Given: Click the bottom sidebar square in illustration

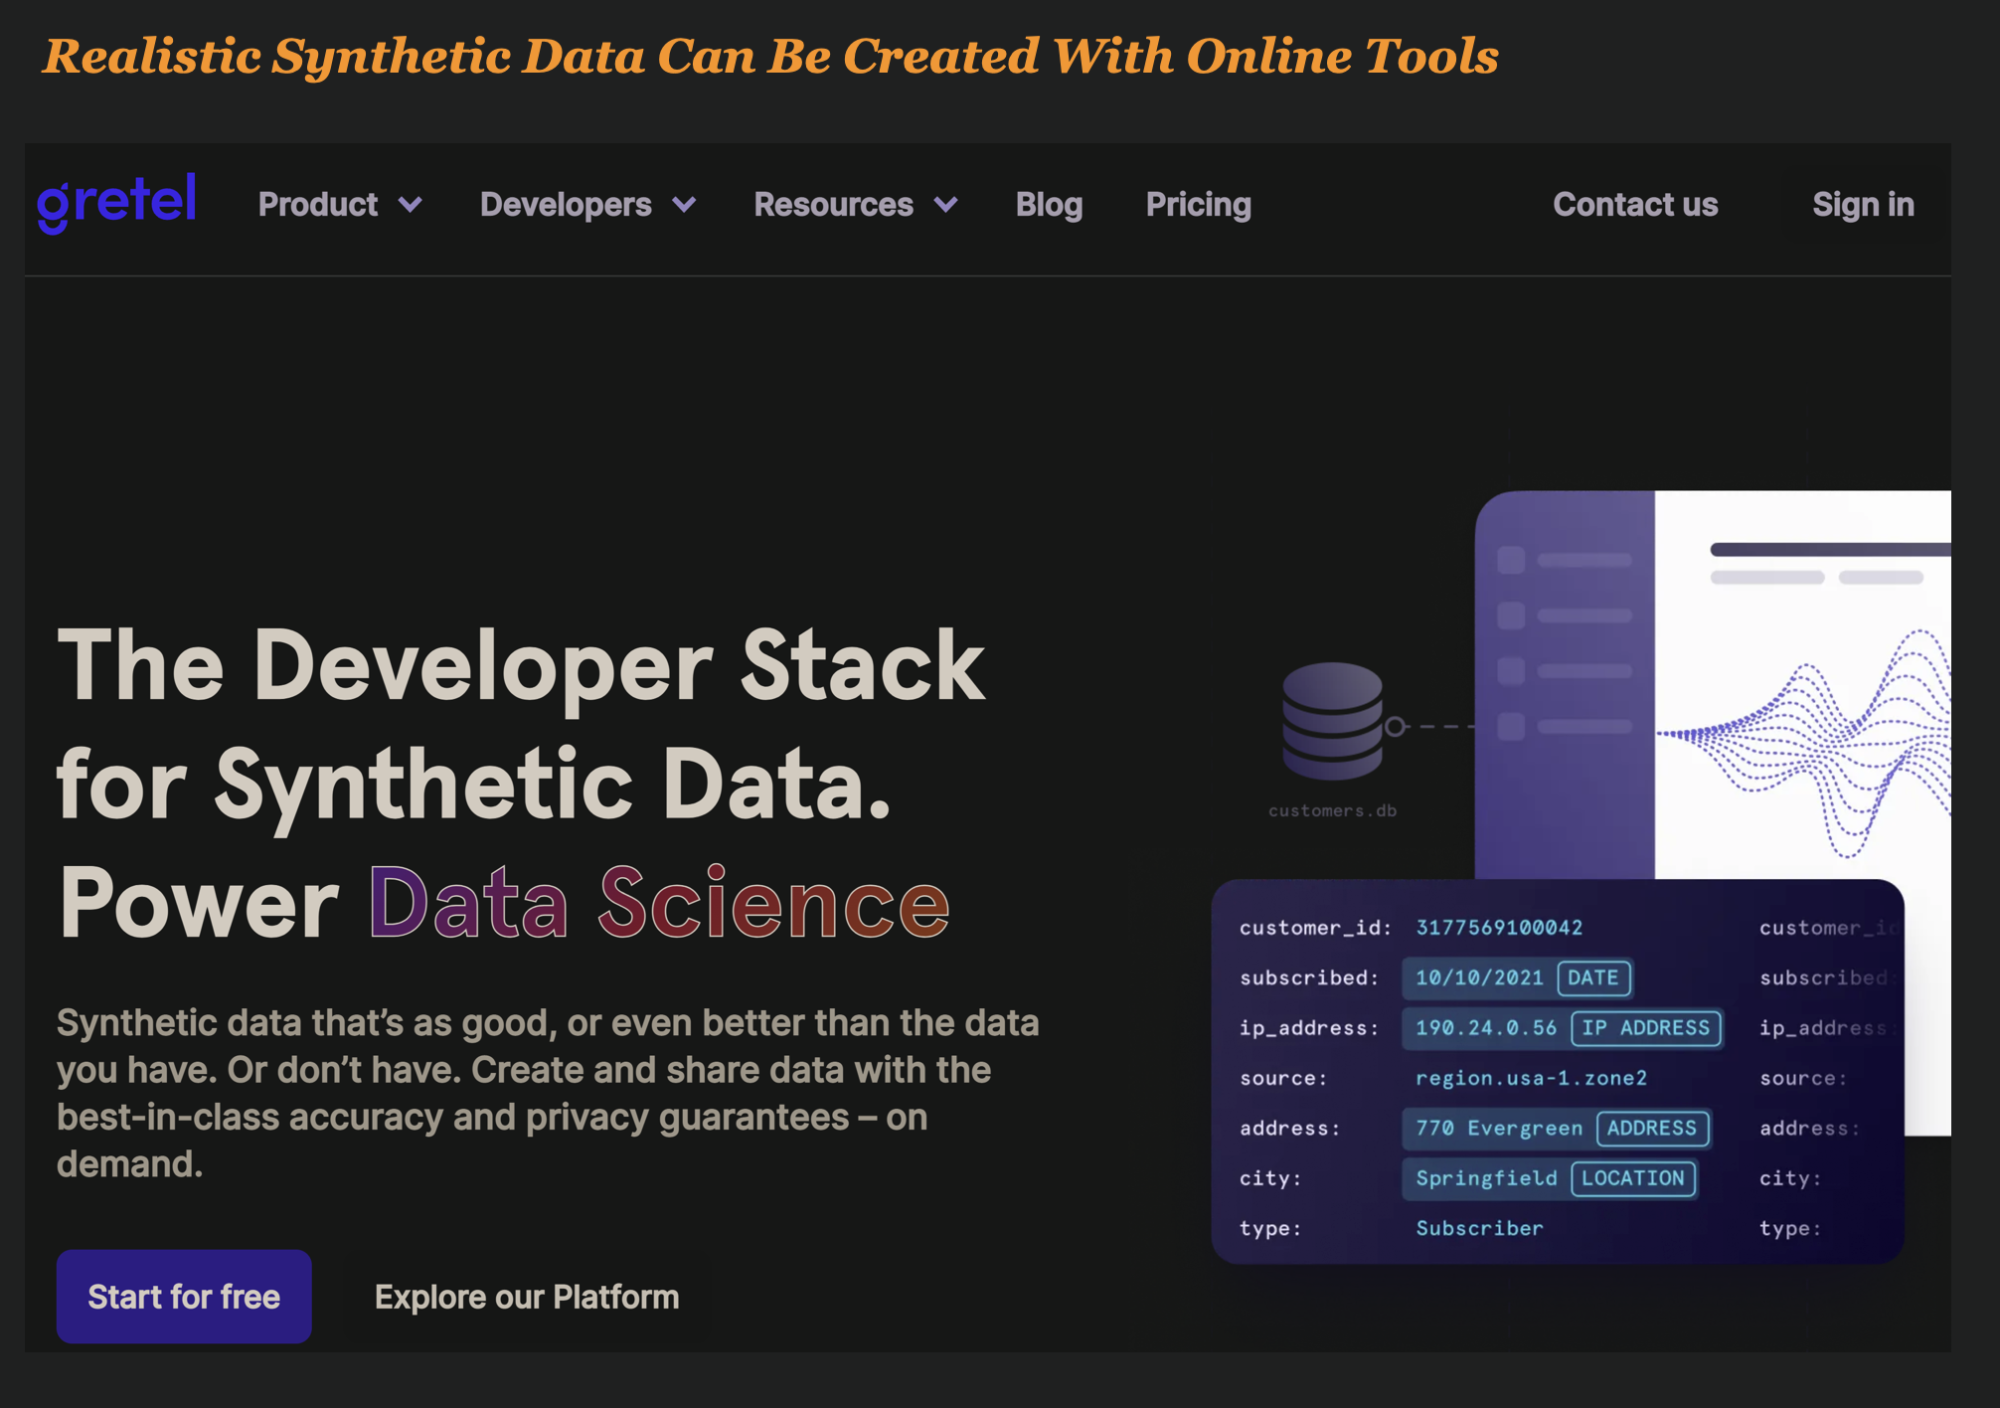Looking at the screenshot, I should pos(1510,727).
